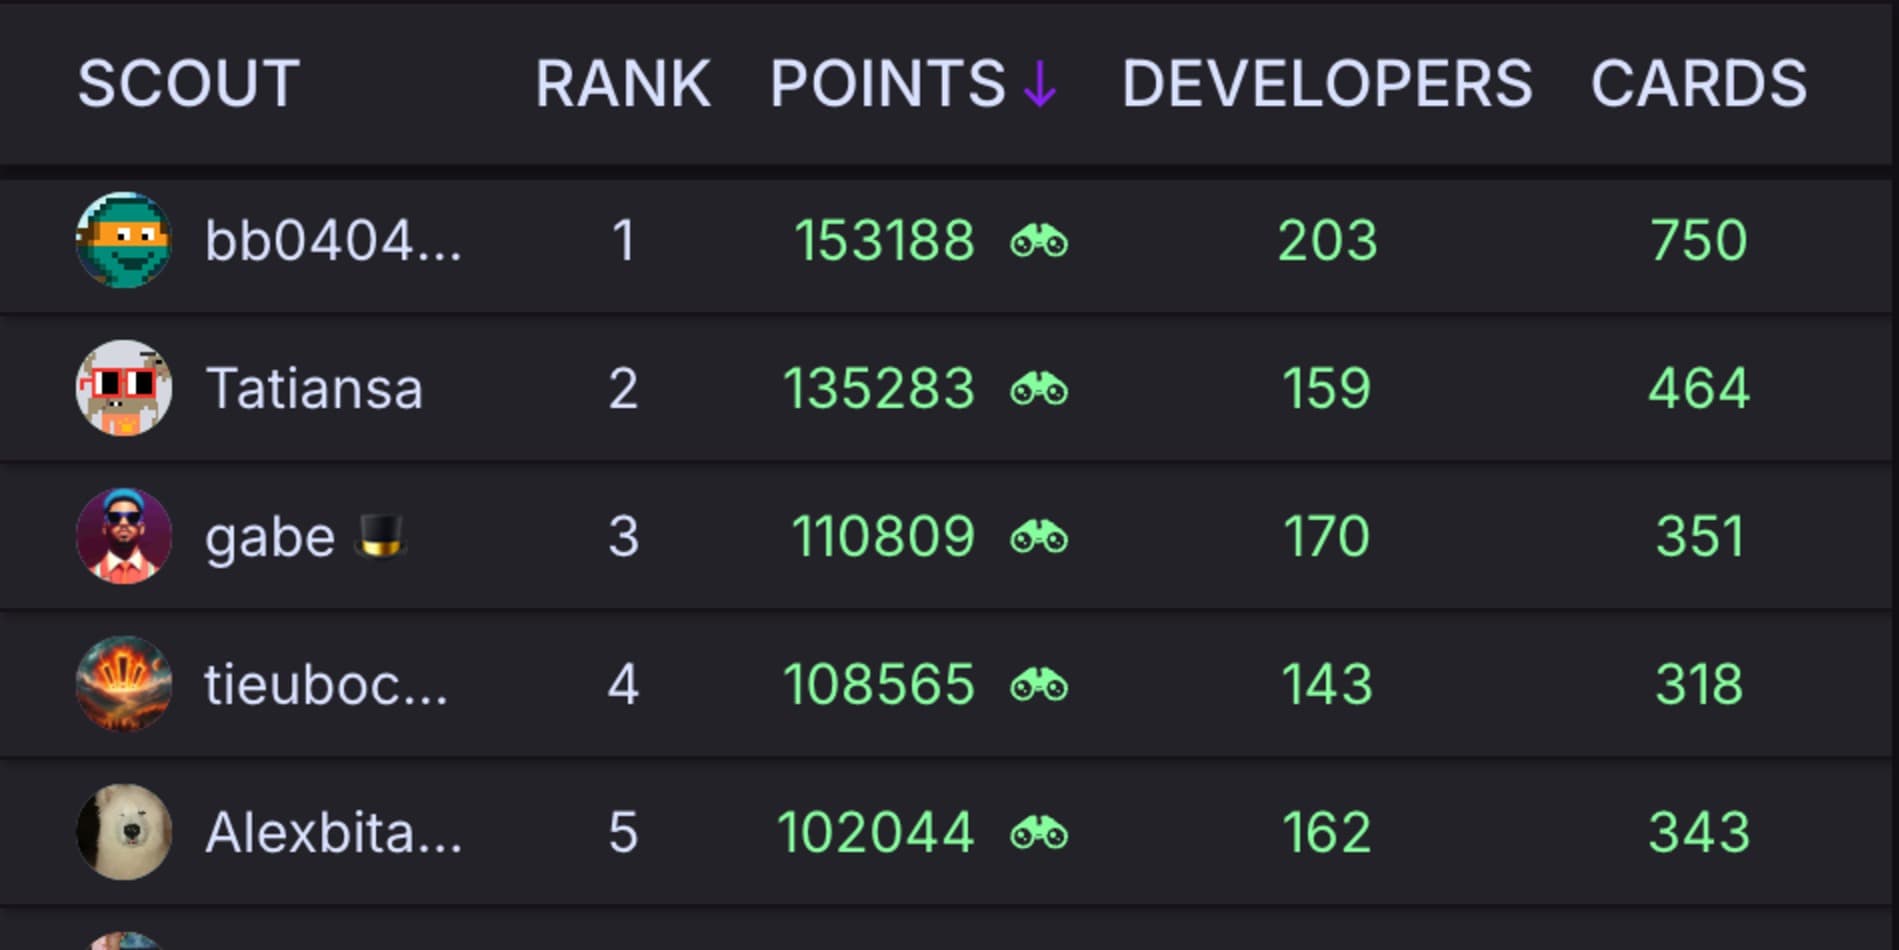
Task: Click cards count 464
Action: (1699, 389)
